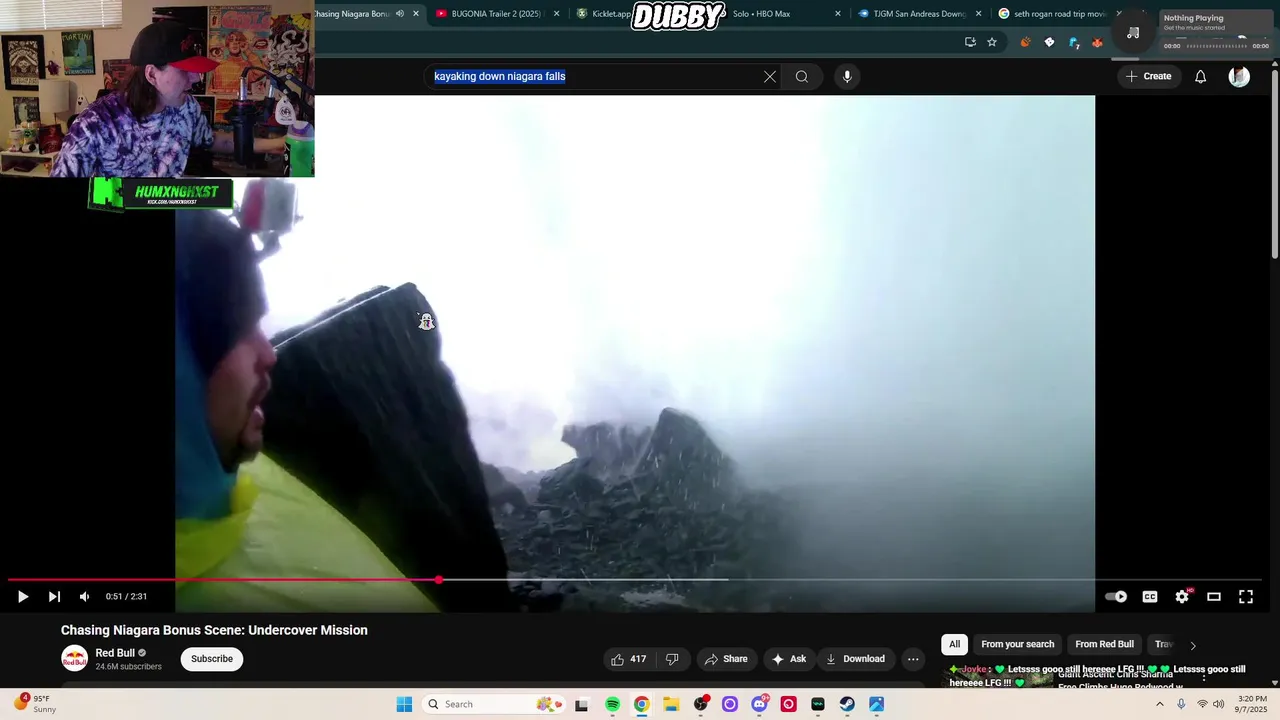This screenshot has width=1280, height=720.
Task: Click the install app icon in address bar
Action: pos(970,42)
